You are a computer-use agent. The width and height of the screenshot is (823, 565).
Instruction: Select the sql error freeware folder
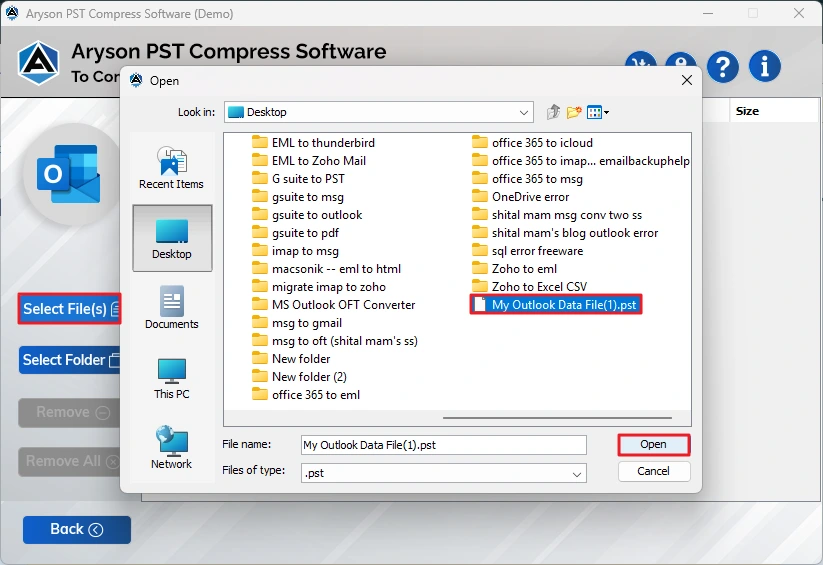click(527, 250)
